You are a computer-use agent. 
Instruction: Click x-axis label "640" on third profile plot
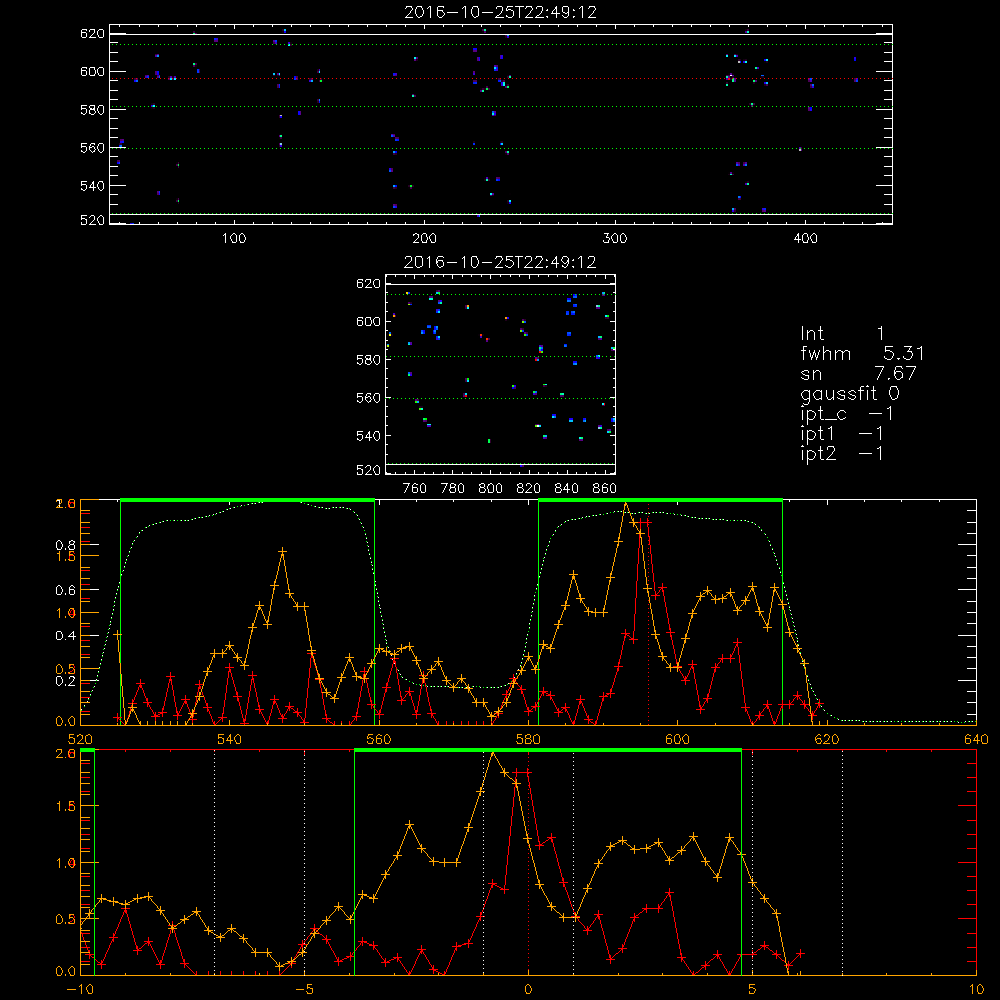tap(976, 739)
